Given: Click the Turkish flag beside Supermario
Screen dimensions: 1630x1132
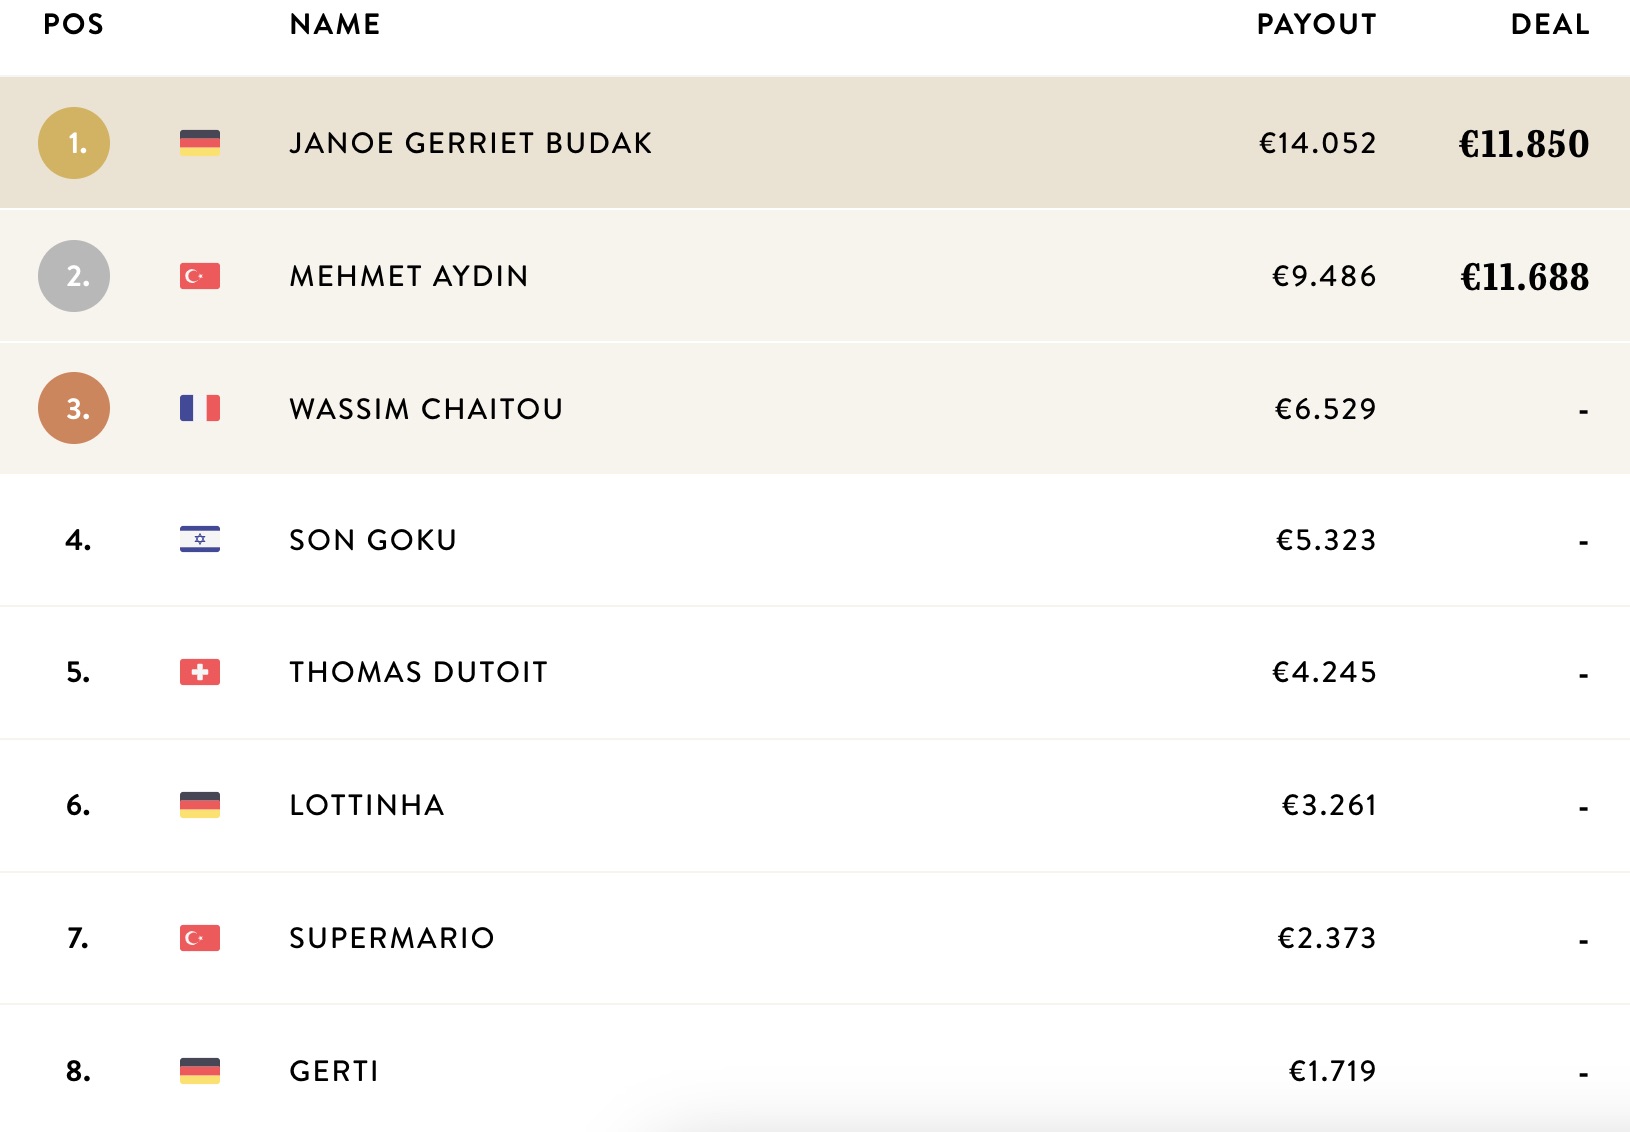Looking at the screenshot, I should [200, 938].
